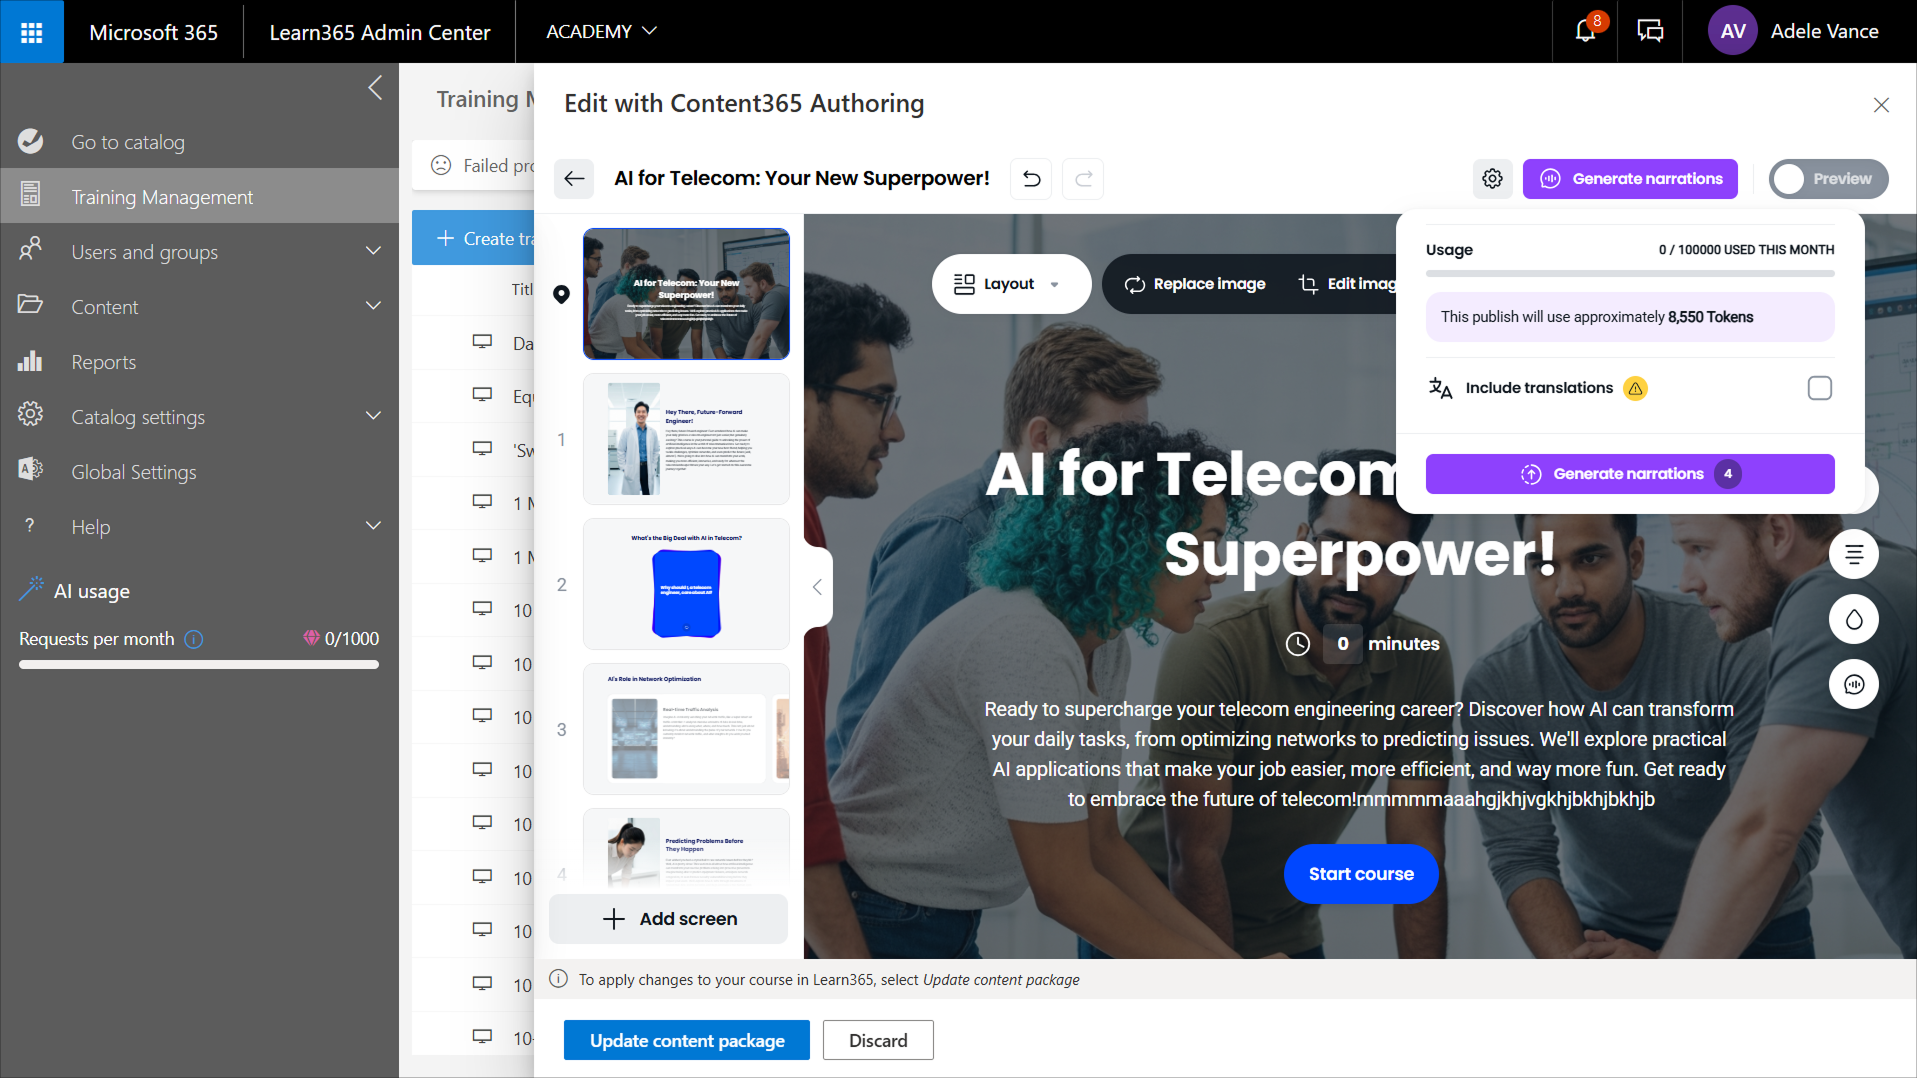Click the text alignment round icon
Screen dimensions: 1917x1078
click(x=1853, y=554)
